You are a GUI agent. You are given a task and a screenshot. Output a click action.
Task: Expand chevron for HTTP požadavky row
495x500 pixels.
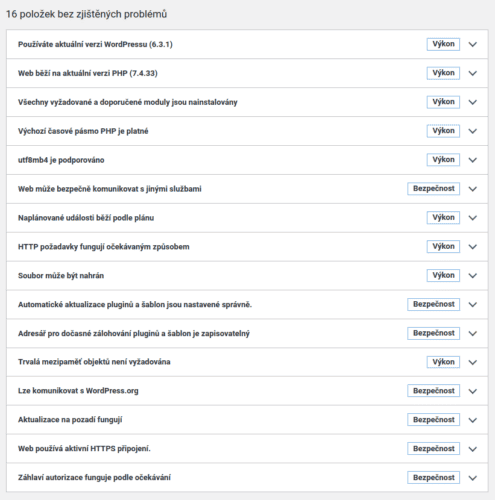coord(473,247)
